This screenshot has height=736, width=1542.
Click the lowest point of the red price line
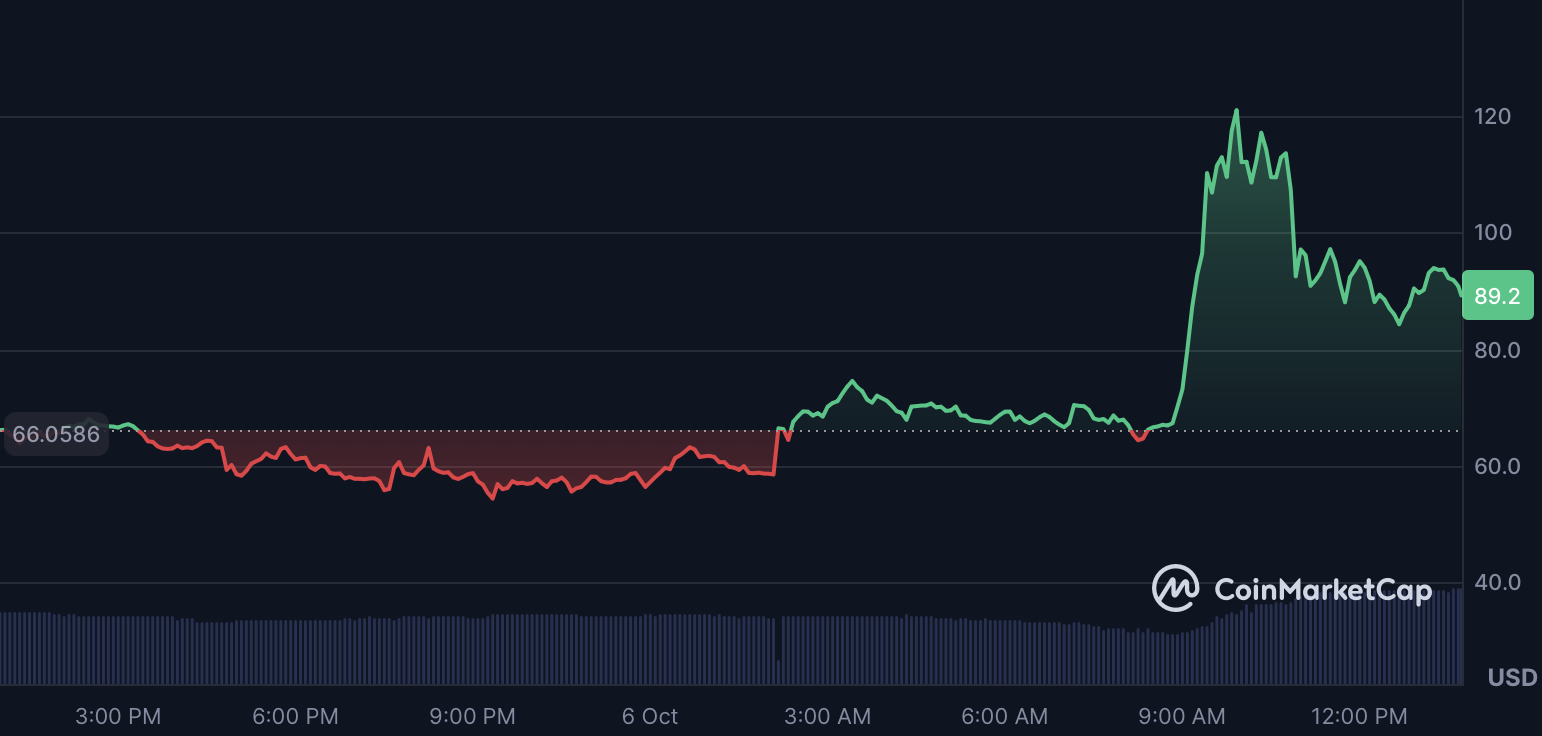(x=493, y=498)
